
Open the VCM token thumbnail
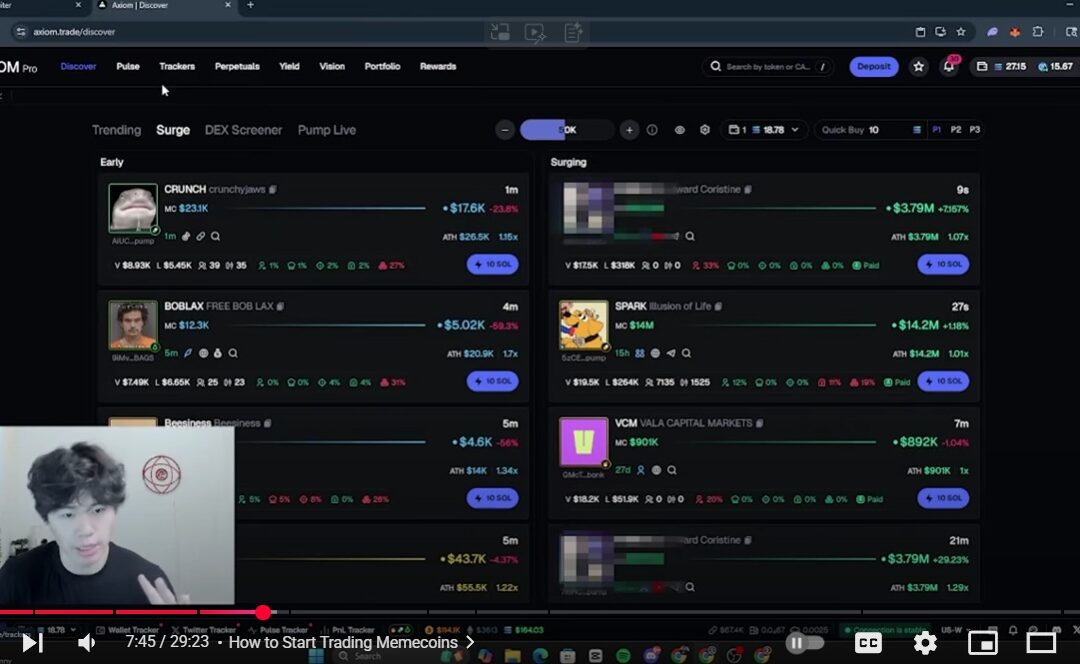(583, 442)
